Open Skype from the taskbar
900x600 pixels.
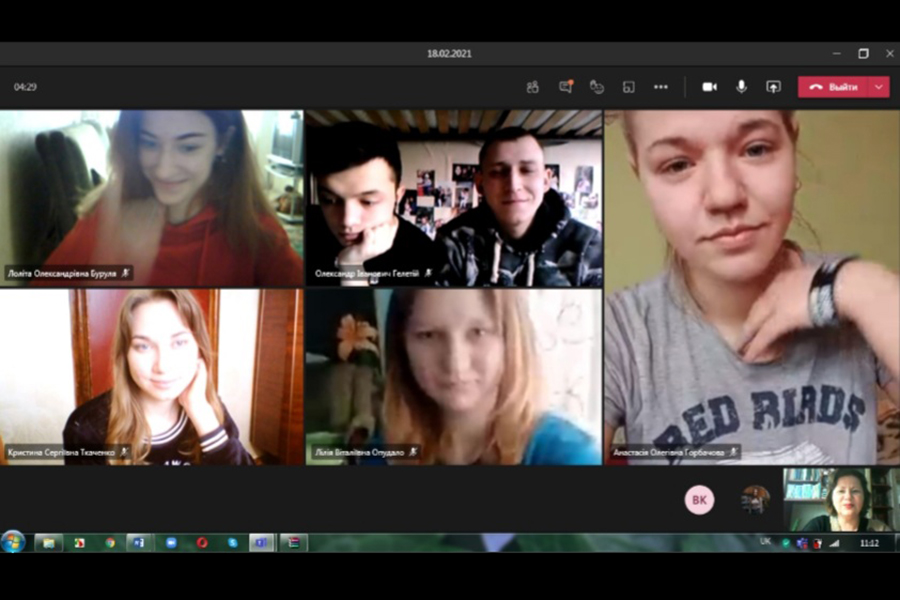[232, 543]
